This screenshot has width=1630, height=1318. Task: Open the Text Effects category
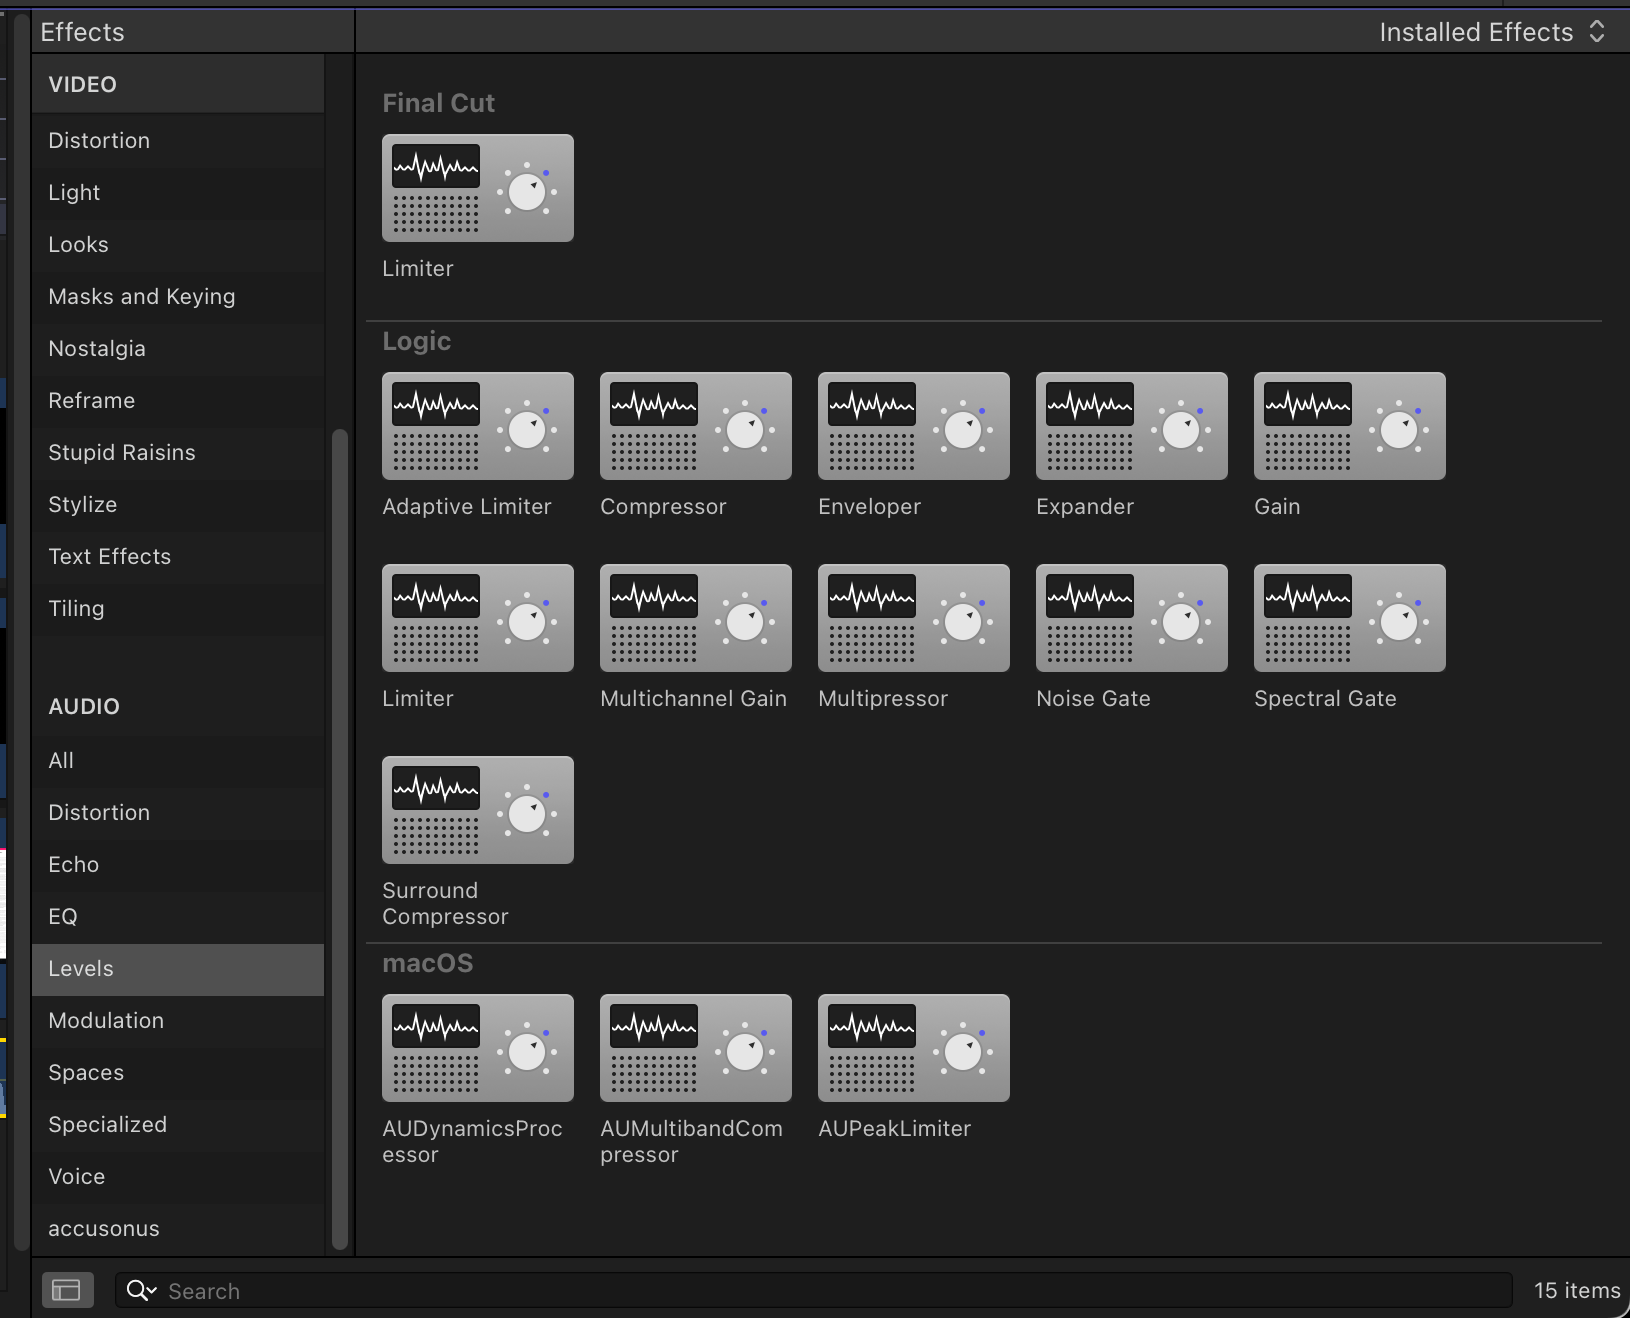(x=178, y=556)
